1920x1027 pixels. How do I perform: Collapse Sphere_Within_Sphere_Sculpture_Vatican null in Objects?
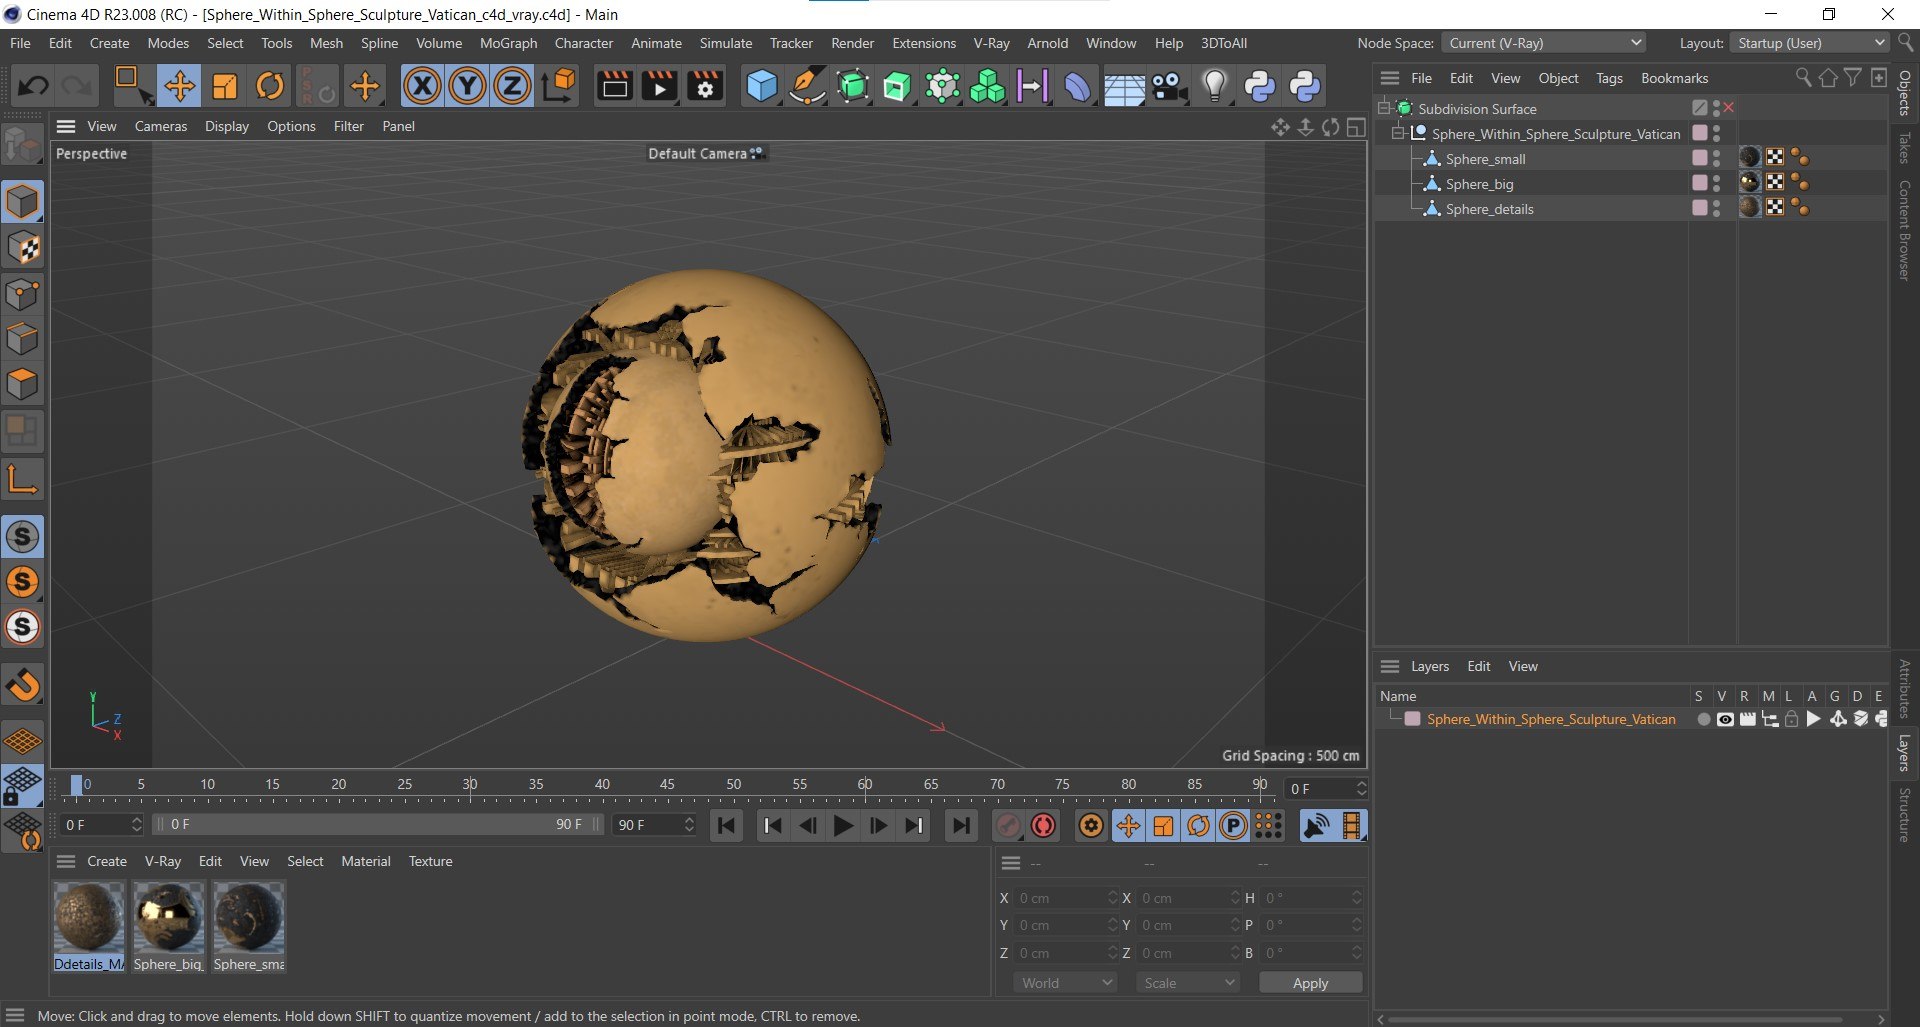[1398, 133]
